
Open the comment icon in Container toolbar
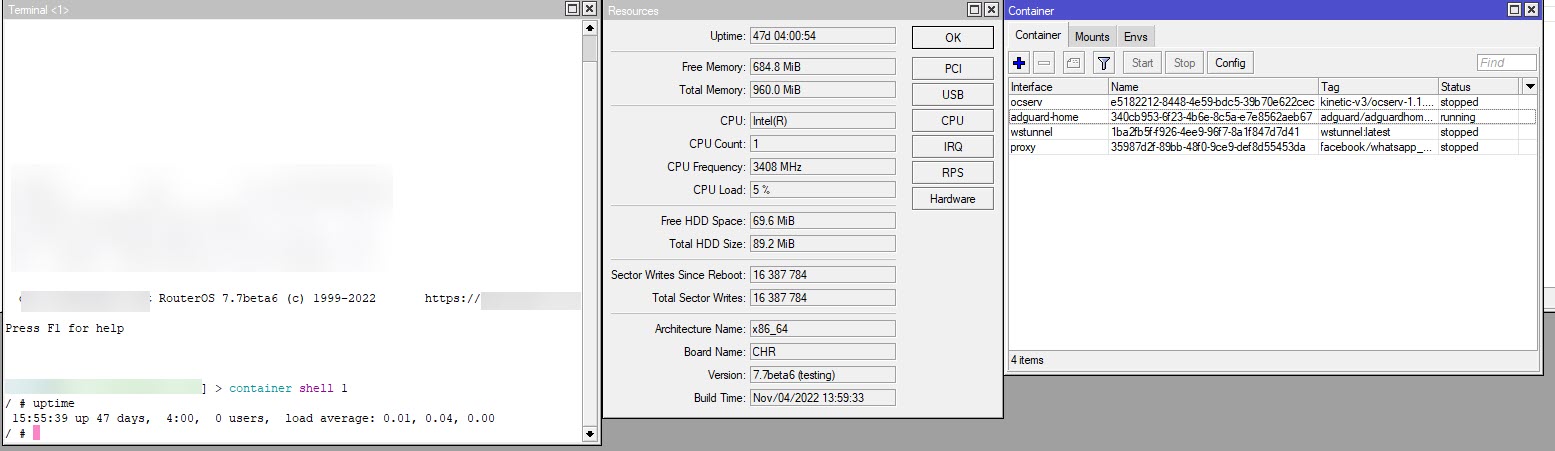coord(1073,63)
